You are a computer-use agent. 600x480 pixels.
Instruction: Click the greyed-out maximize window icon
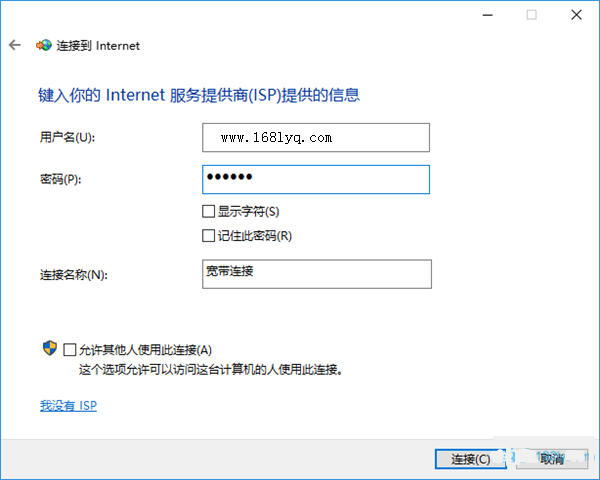(x=532, y=15)
